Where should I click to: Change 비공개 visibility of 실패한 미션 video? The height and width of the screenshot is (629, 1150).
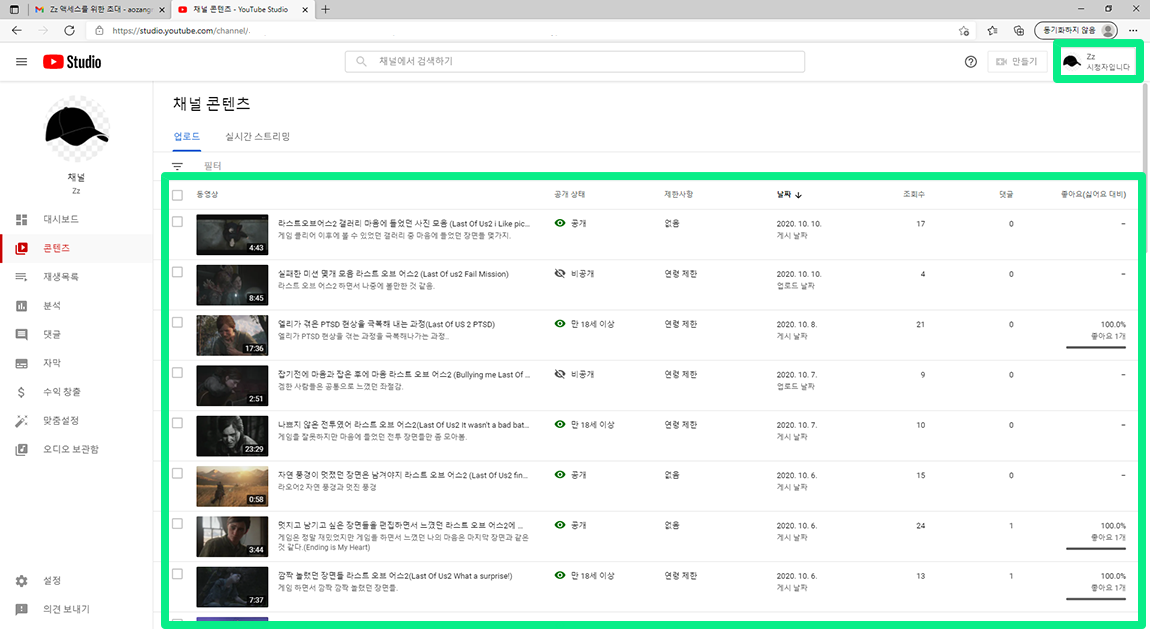[x=574, y=273]
